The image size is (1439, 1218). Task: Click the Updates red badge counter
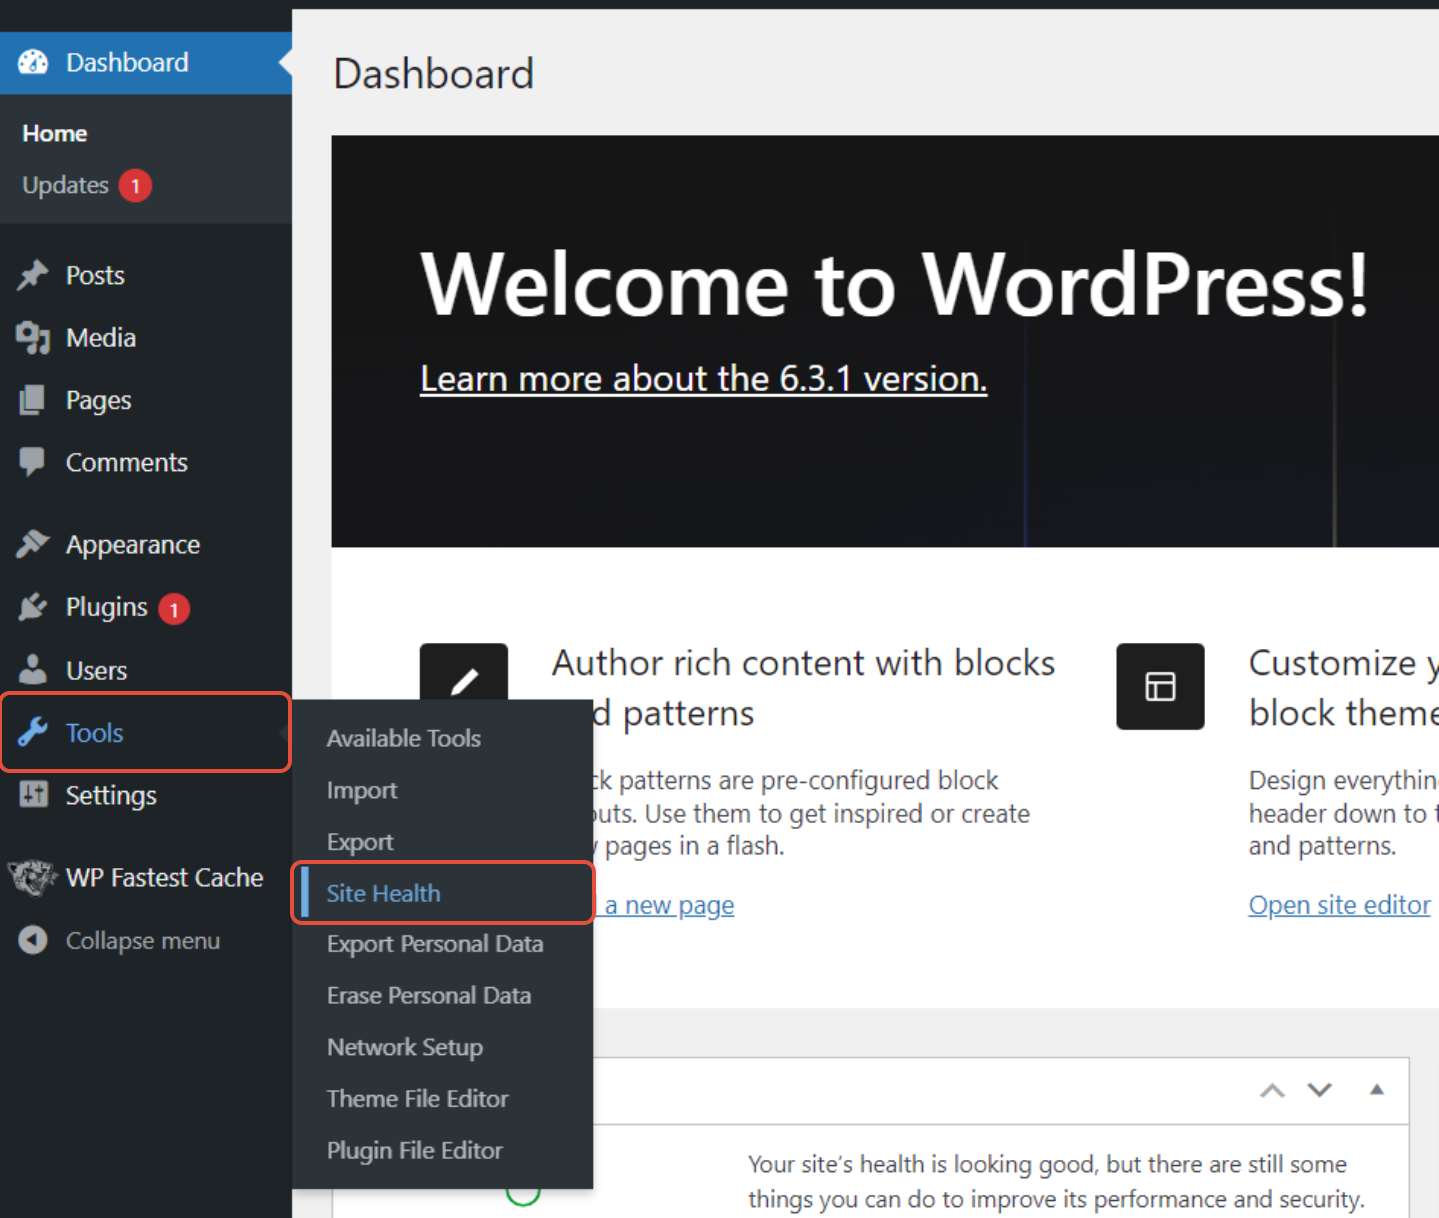[x=135, y=186]
